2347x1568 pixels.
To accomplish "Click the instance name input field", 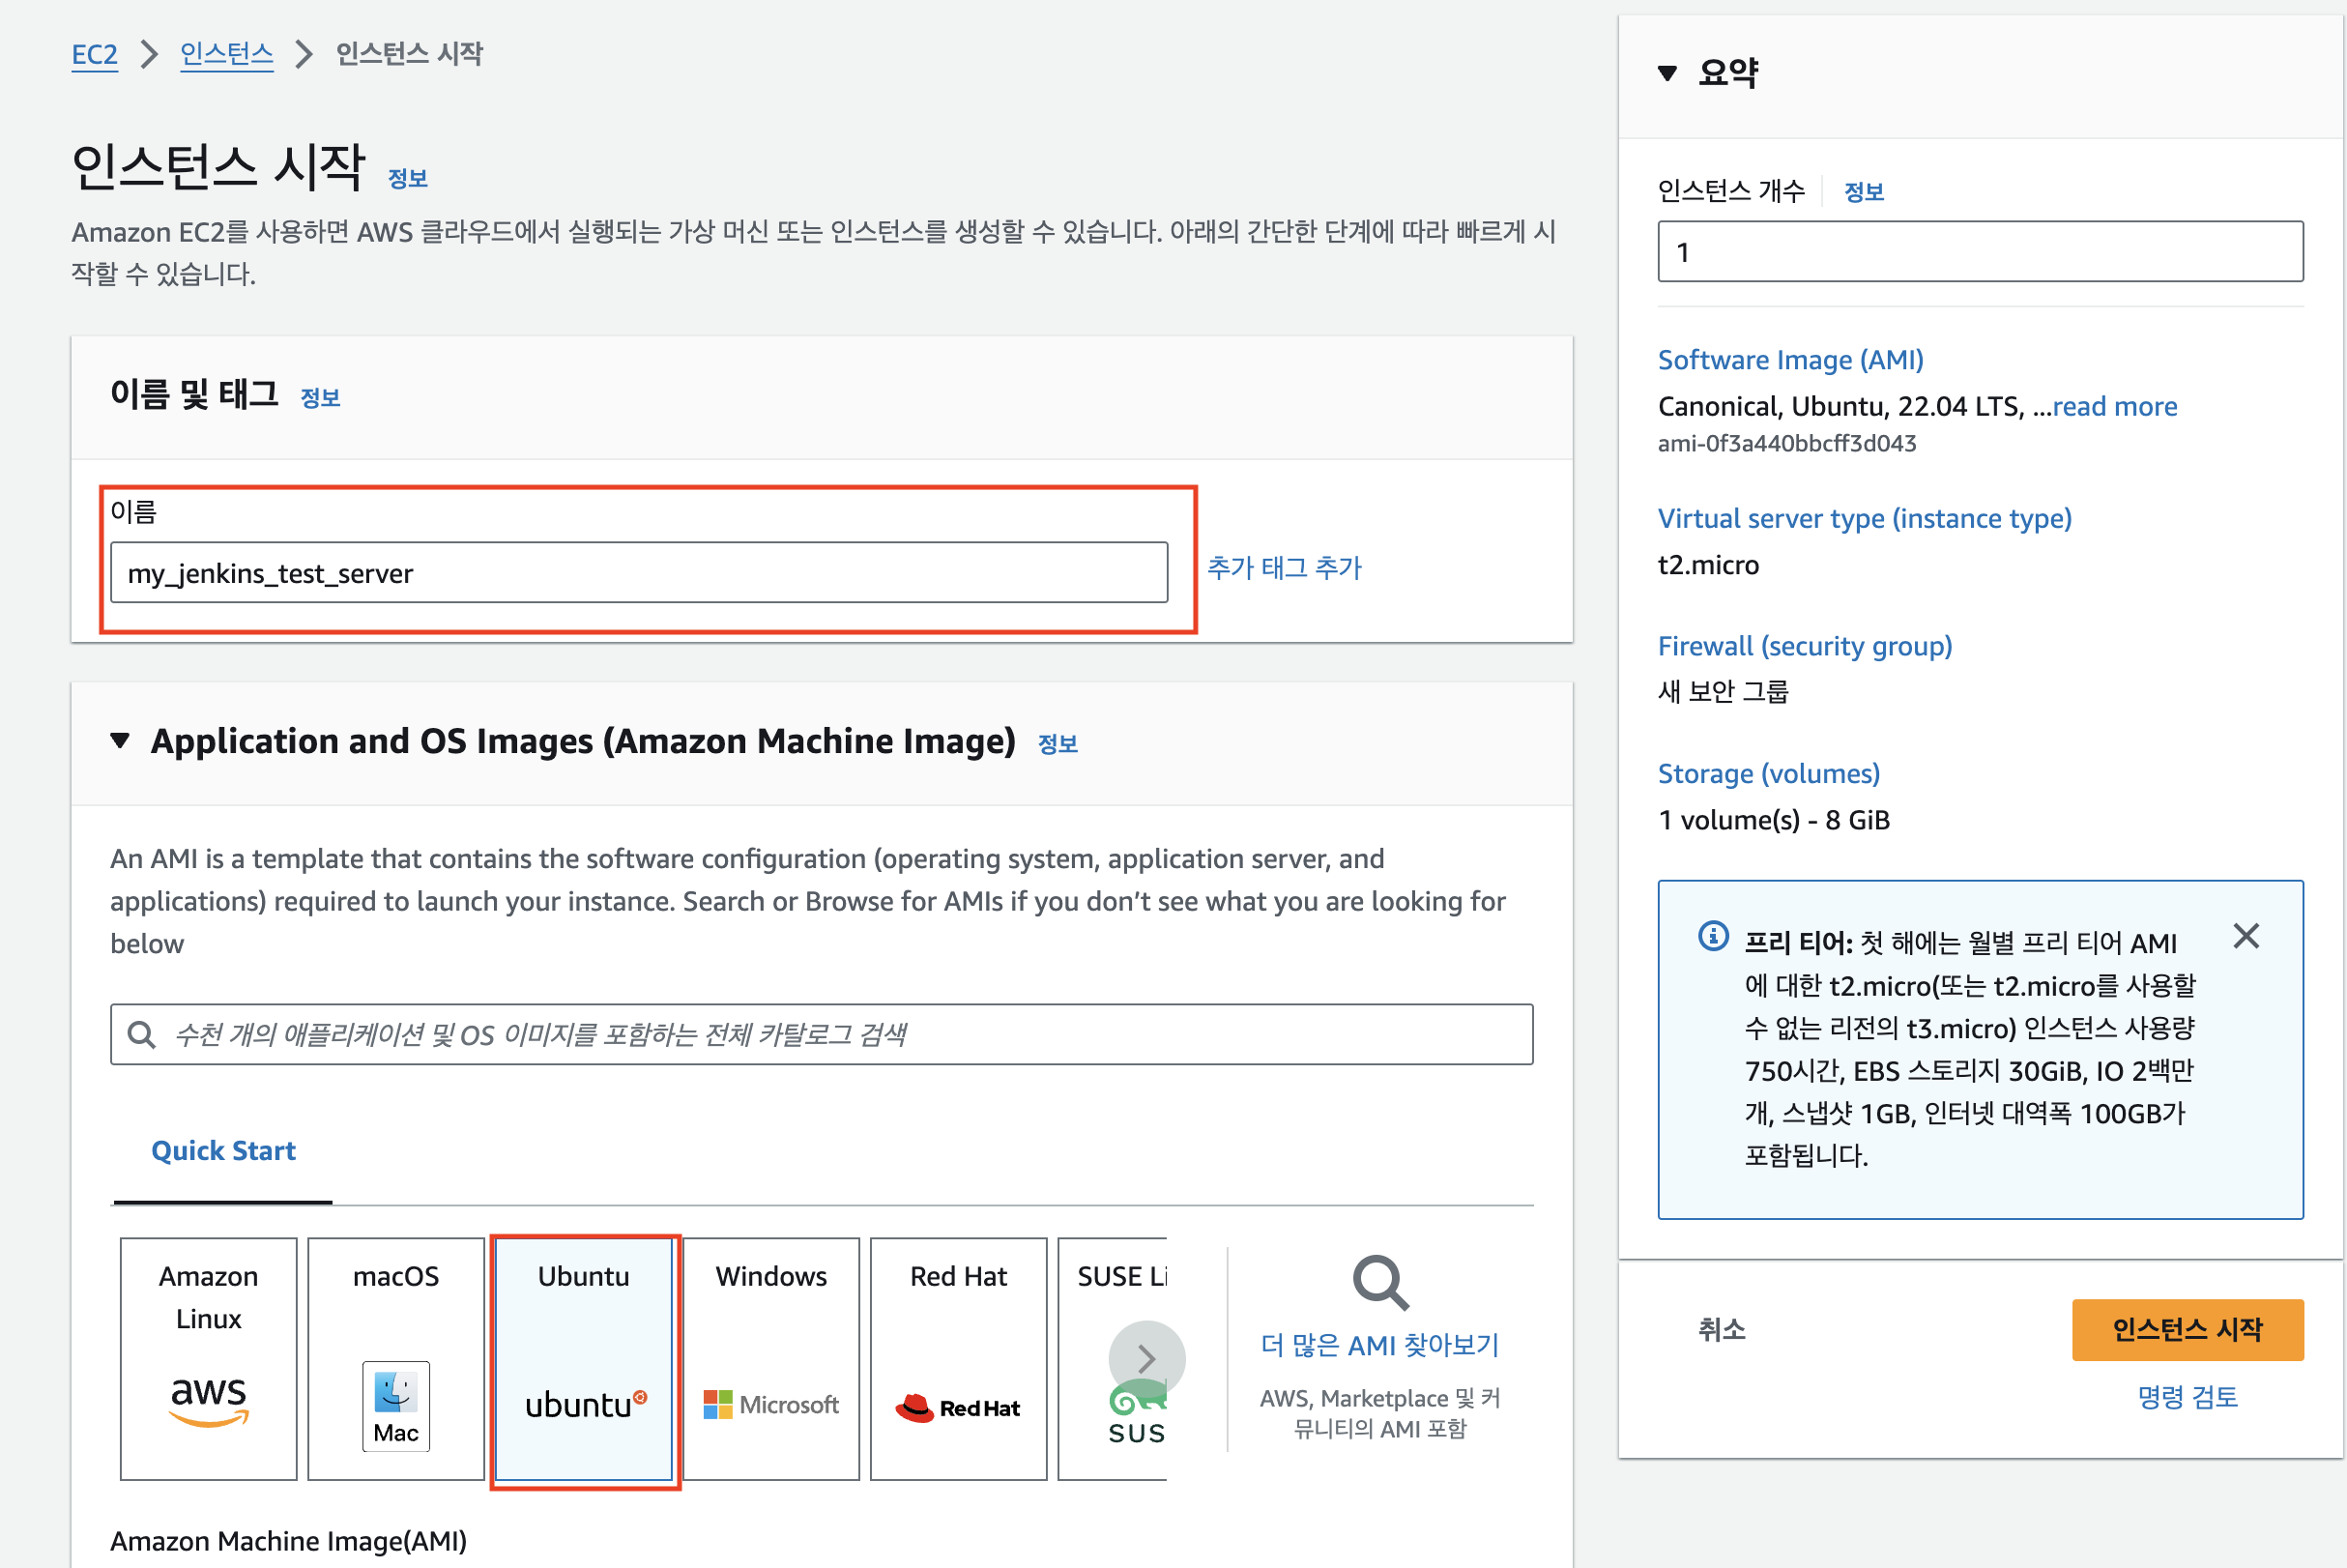I will coord(638,573).
